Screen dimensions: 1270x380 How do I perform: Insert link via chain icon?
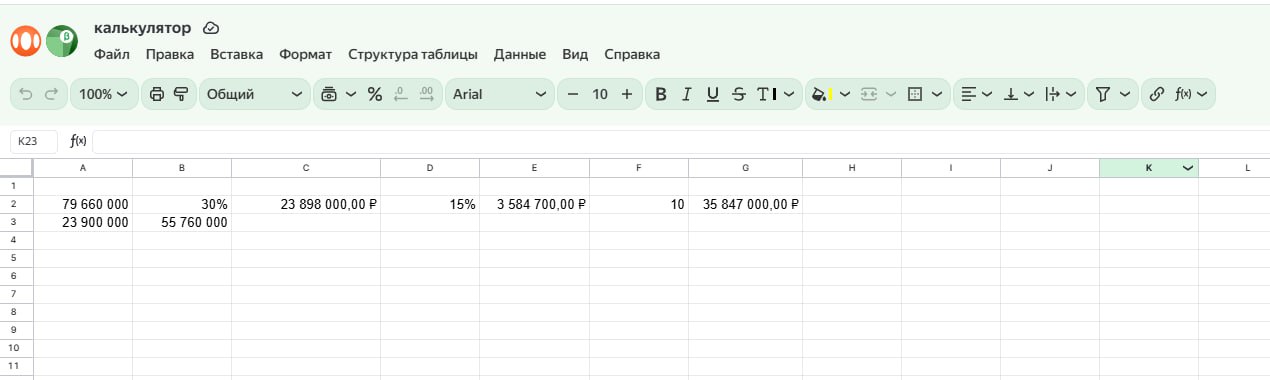1157,94
